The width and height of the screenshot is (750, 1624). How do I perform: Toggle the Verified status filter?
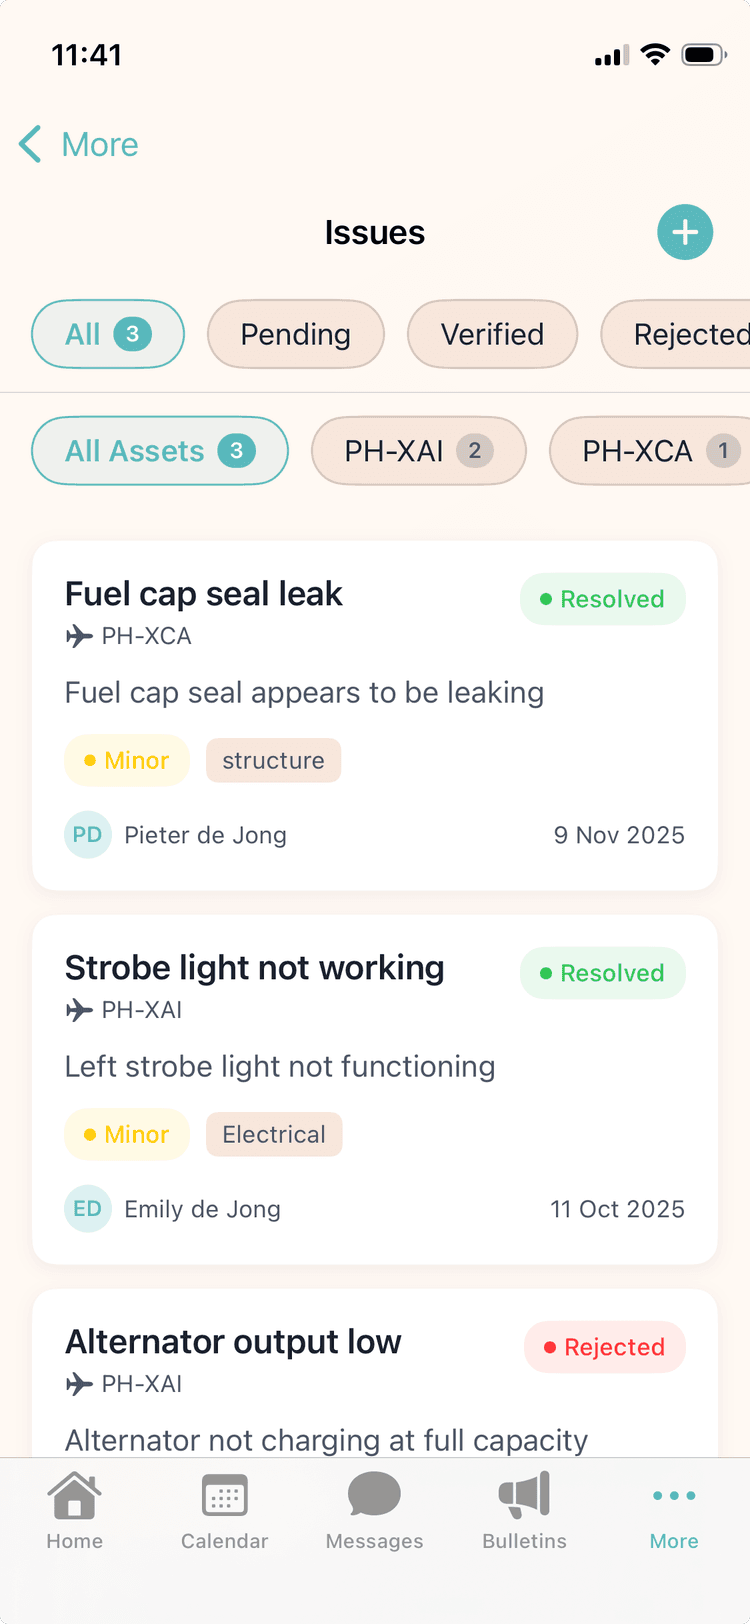pos(492,334)
